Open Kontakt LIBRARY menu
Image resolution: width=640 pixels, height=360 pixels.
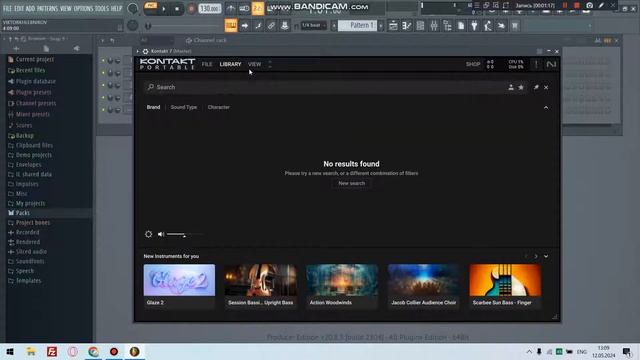230,64
